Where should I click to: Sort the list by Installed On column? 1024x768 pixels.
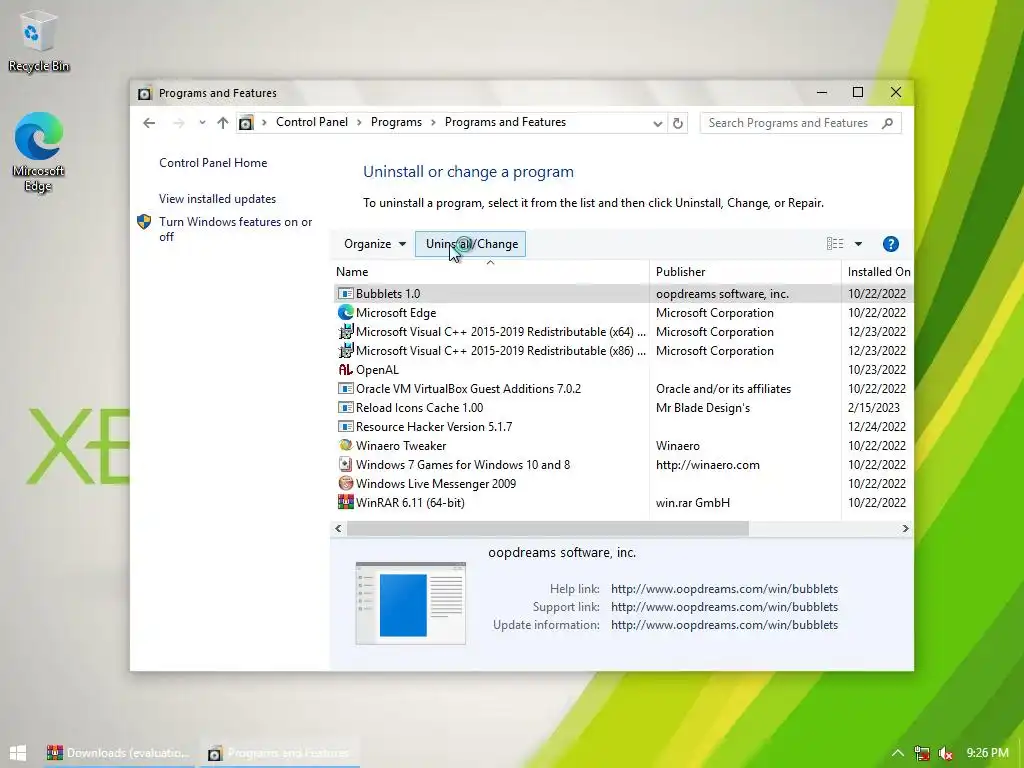879,272
